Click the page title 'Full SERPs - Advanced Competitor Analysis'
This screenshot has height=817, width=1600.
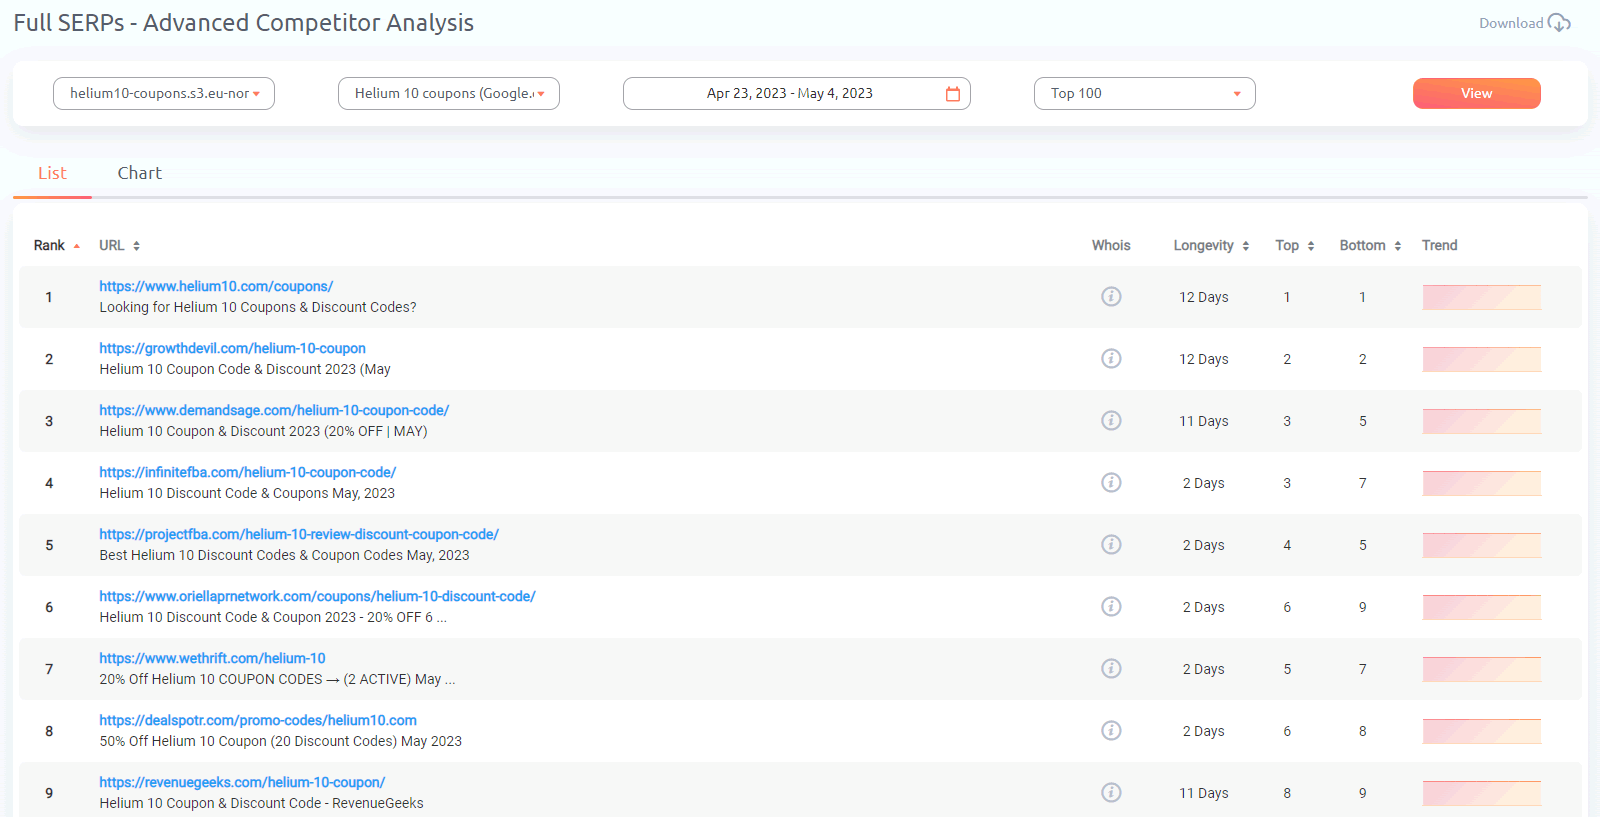click(243, 23)
